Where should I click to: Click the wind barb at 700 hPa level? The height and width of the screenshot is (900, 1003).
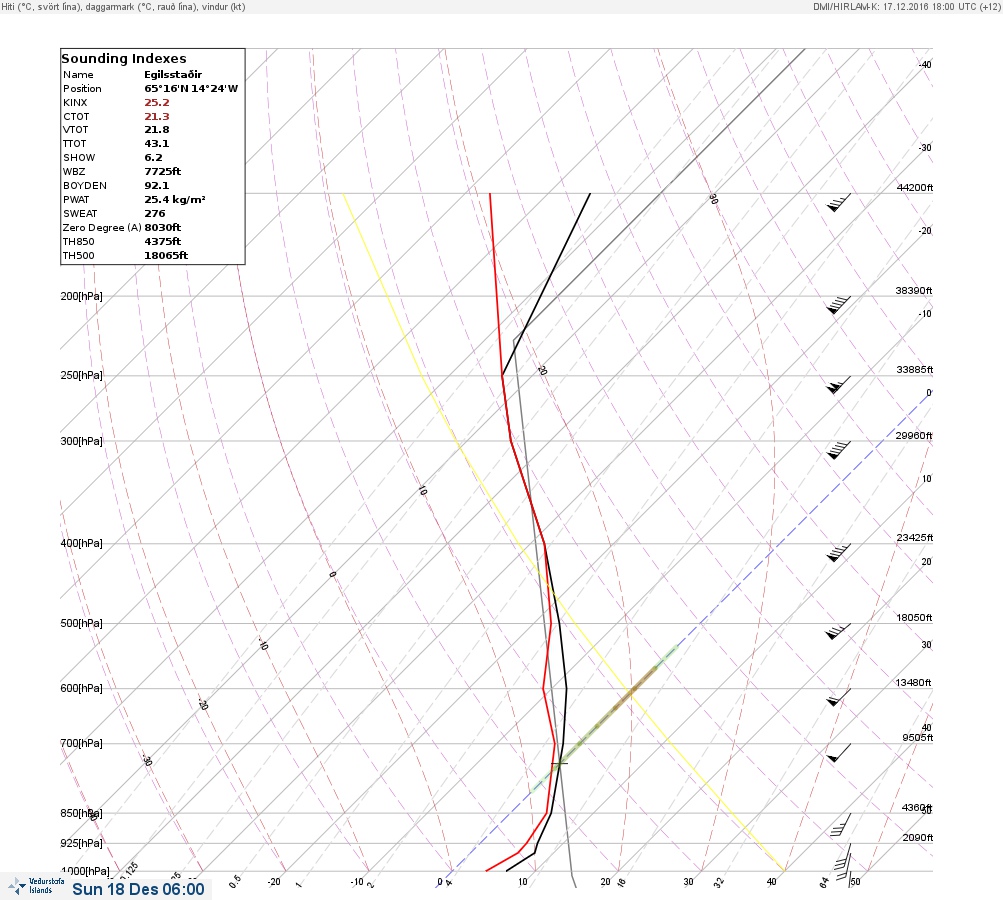839,752
